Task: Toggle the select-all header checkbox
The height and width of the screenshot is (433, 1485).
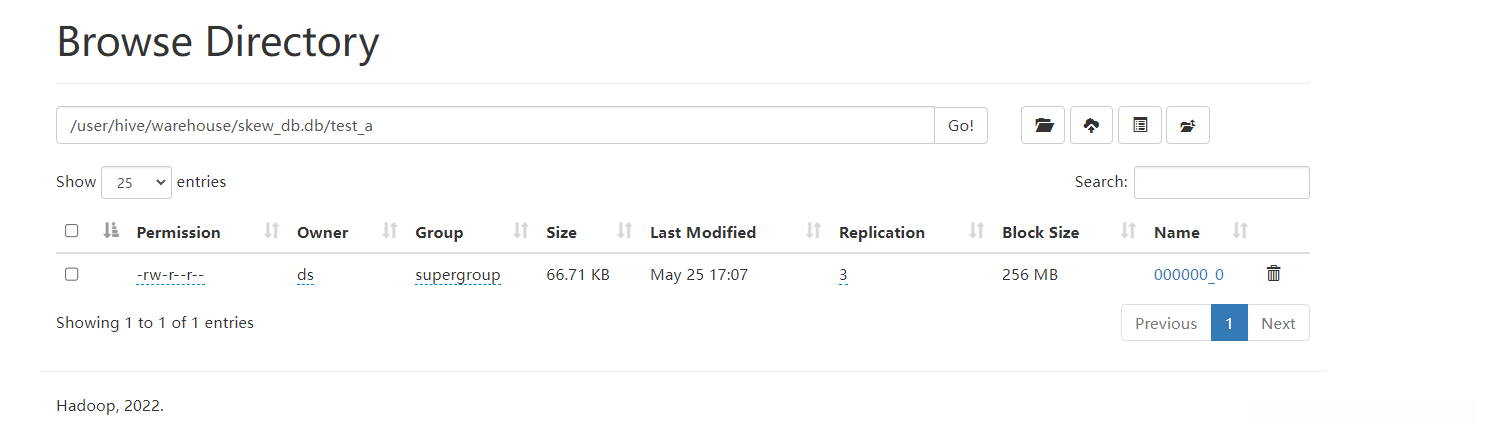Action: coord(71,231)
